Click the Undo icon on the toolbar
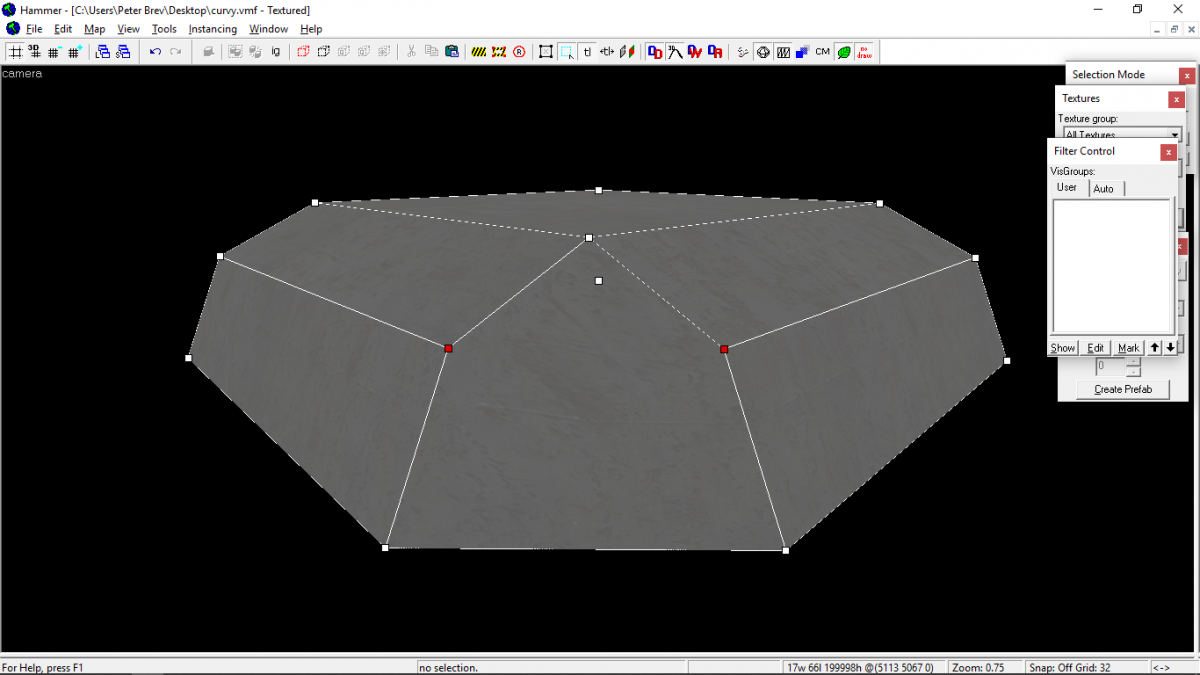1200x675 pixels. [155, 52]
